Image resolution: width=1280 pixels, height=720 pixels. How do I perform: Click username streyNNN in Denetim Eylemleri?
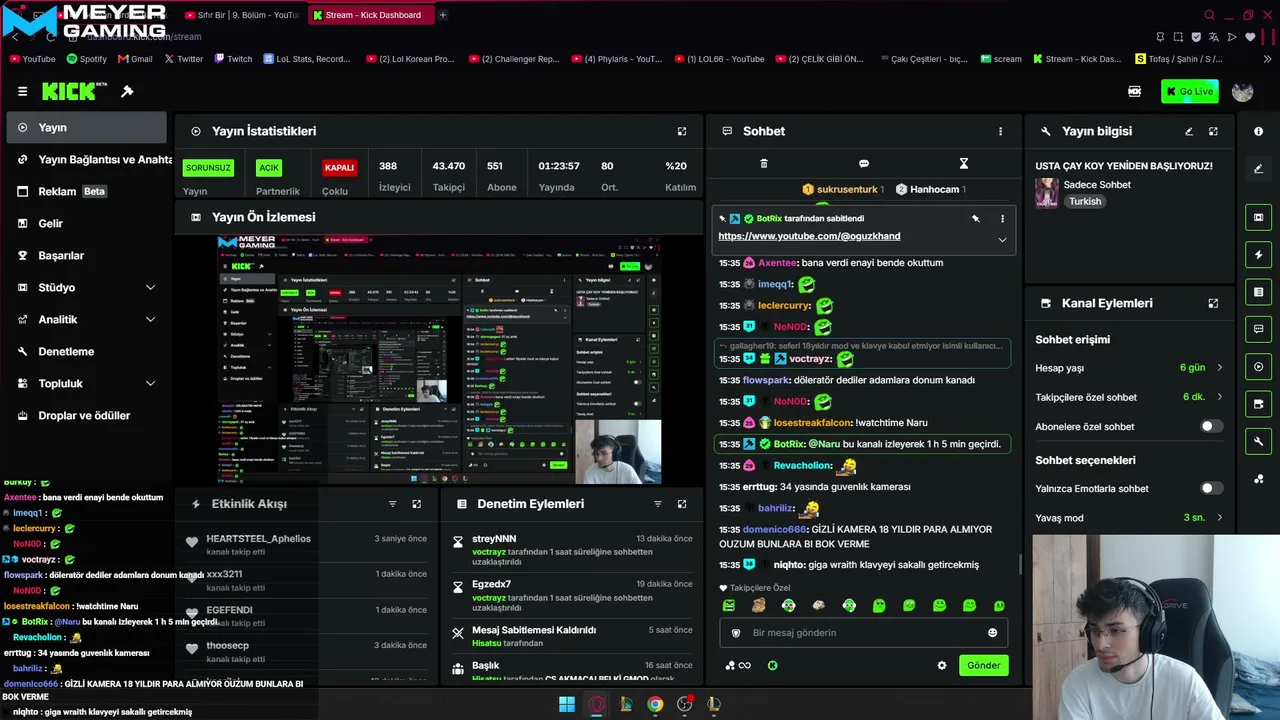[494, 539]
